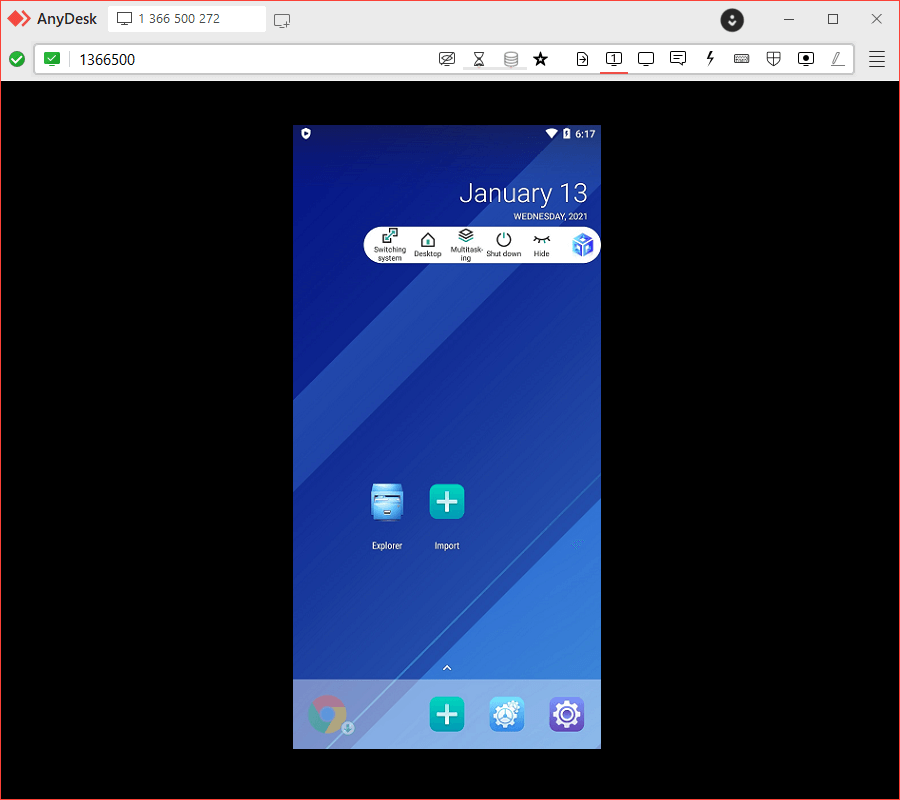This screenshot has height=800, width=900.
Task: Open the chat panel in the AnyDesk toolbar
Action: 678,59
